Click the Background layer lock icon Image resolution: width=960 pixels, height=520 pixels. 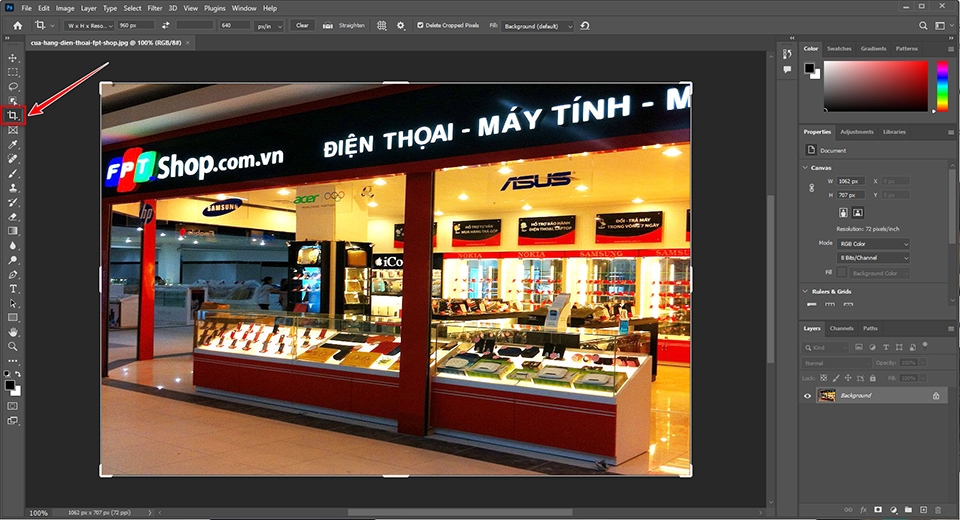(x=936, y=396)
